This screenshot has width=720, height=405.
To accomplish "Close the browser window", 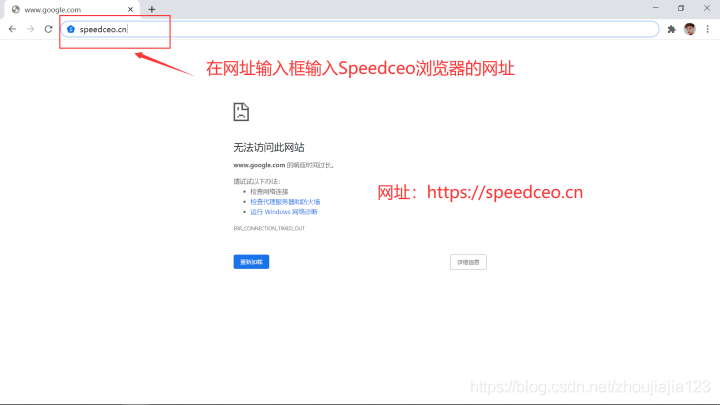I will tap(707, 8).
